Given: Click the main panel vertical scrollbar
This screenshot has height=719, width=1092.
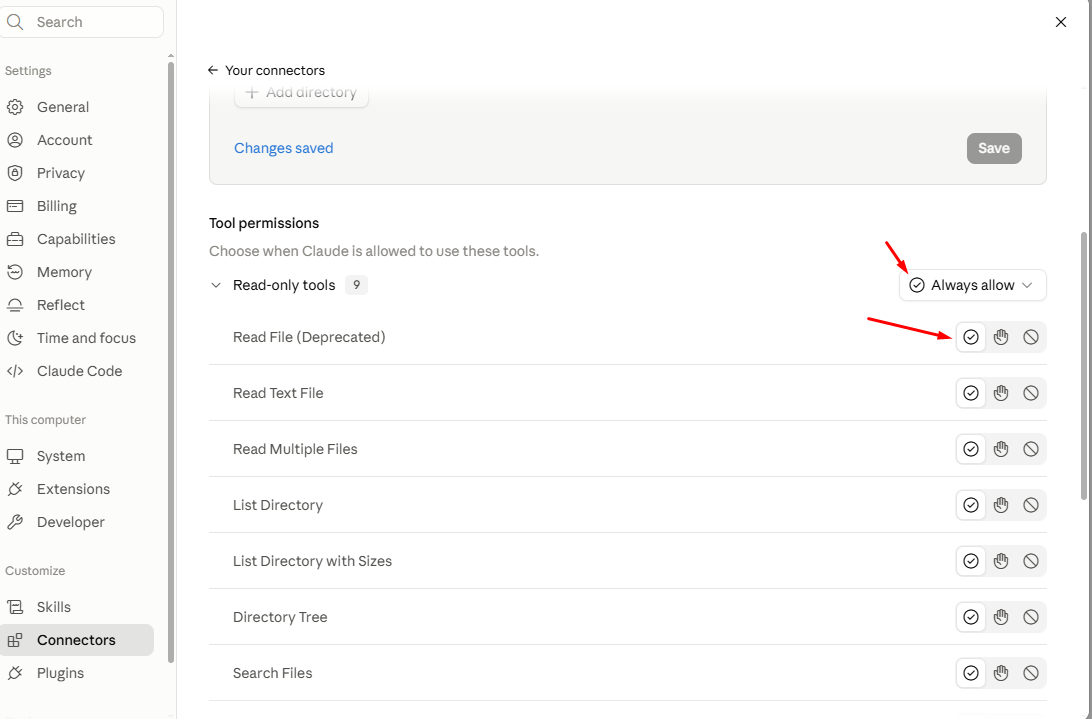Looking at the screenshot, I should [x=1084, y=366].
